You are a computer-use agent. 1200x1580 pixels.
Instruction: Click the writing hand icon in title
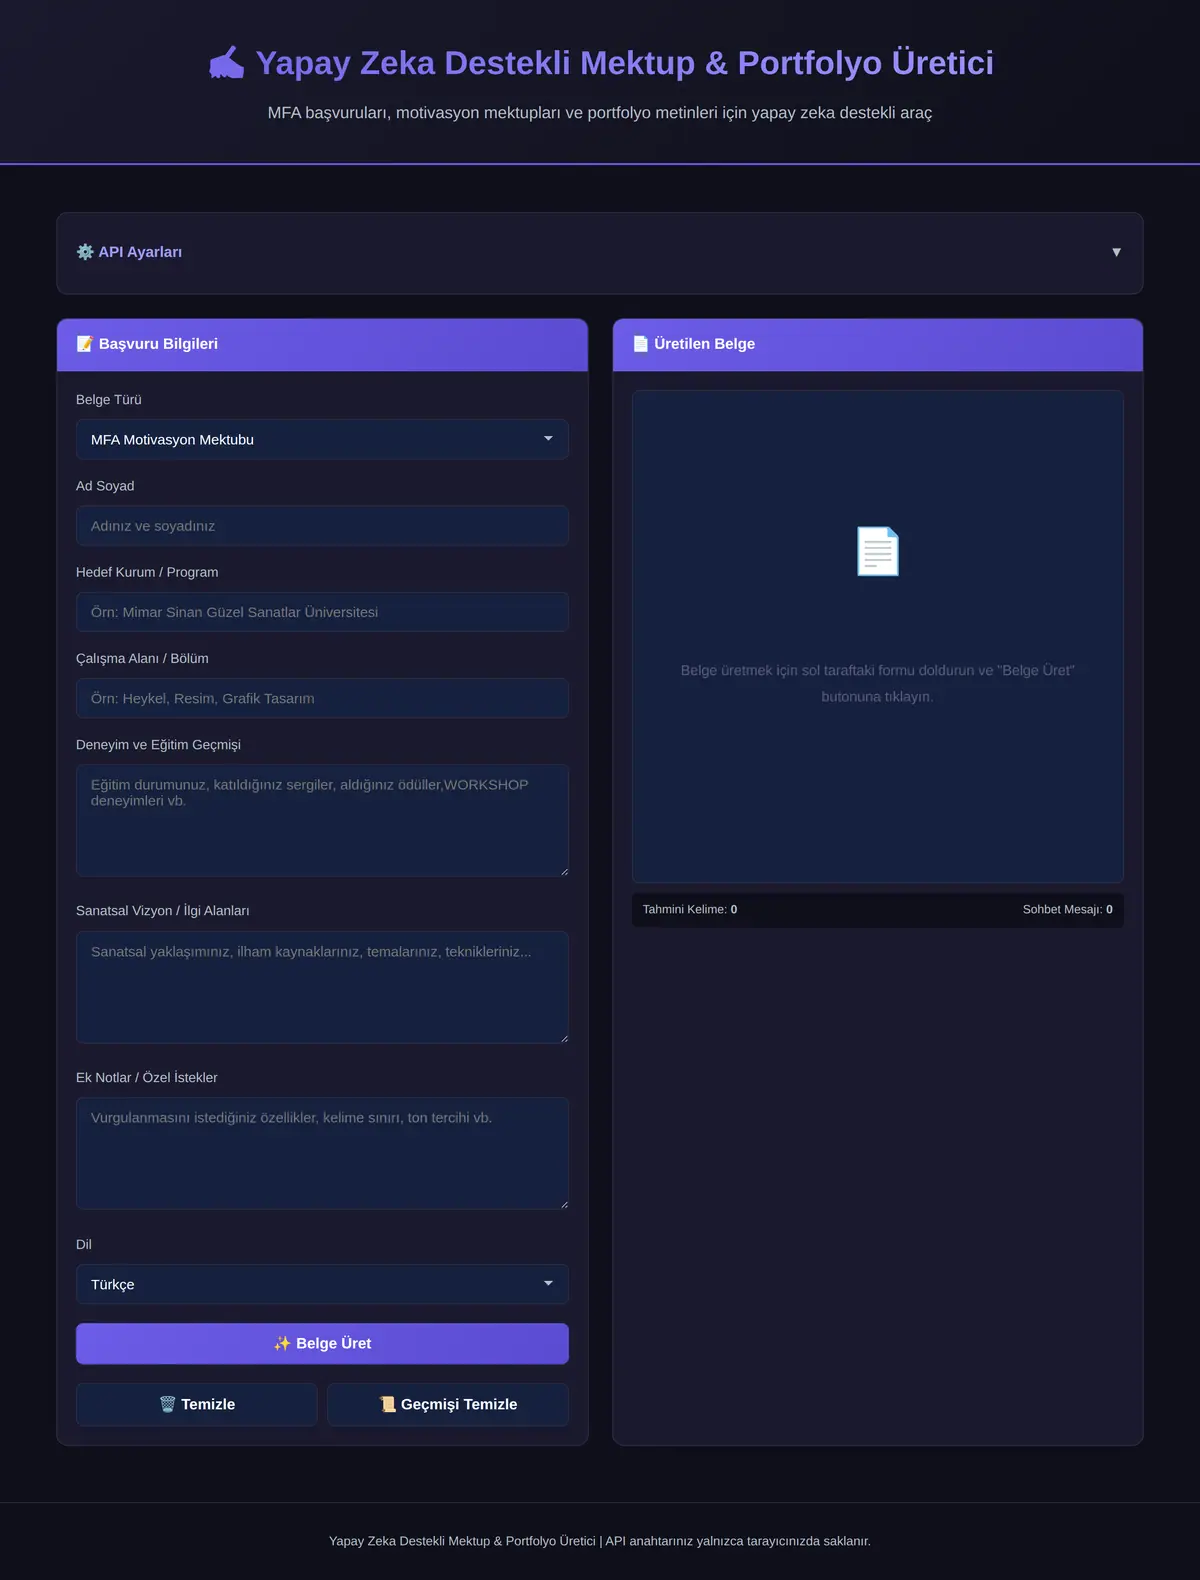226,62
